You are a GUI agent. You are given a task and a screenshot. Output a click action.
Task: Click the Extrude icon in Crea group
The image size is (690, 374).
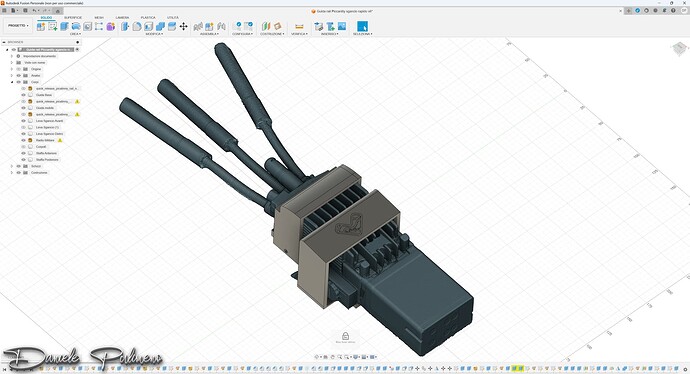coord(64,26)
